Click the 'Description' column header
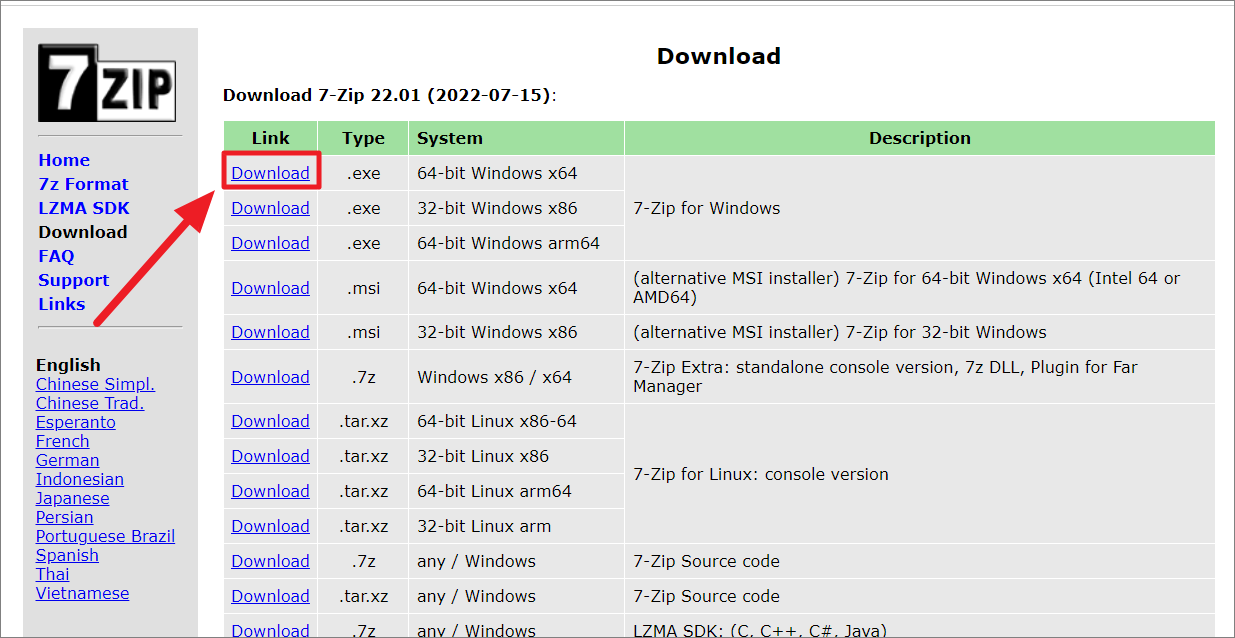The width and height of the screenshot is (1235, 638). 920,138
